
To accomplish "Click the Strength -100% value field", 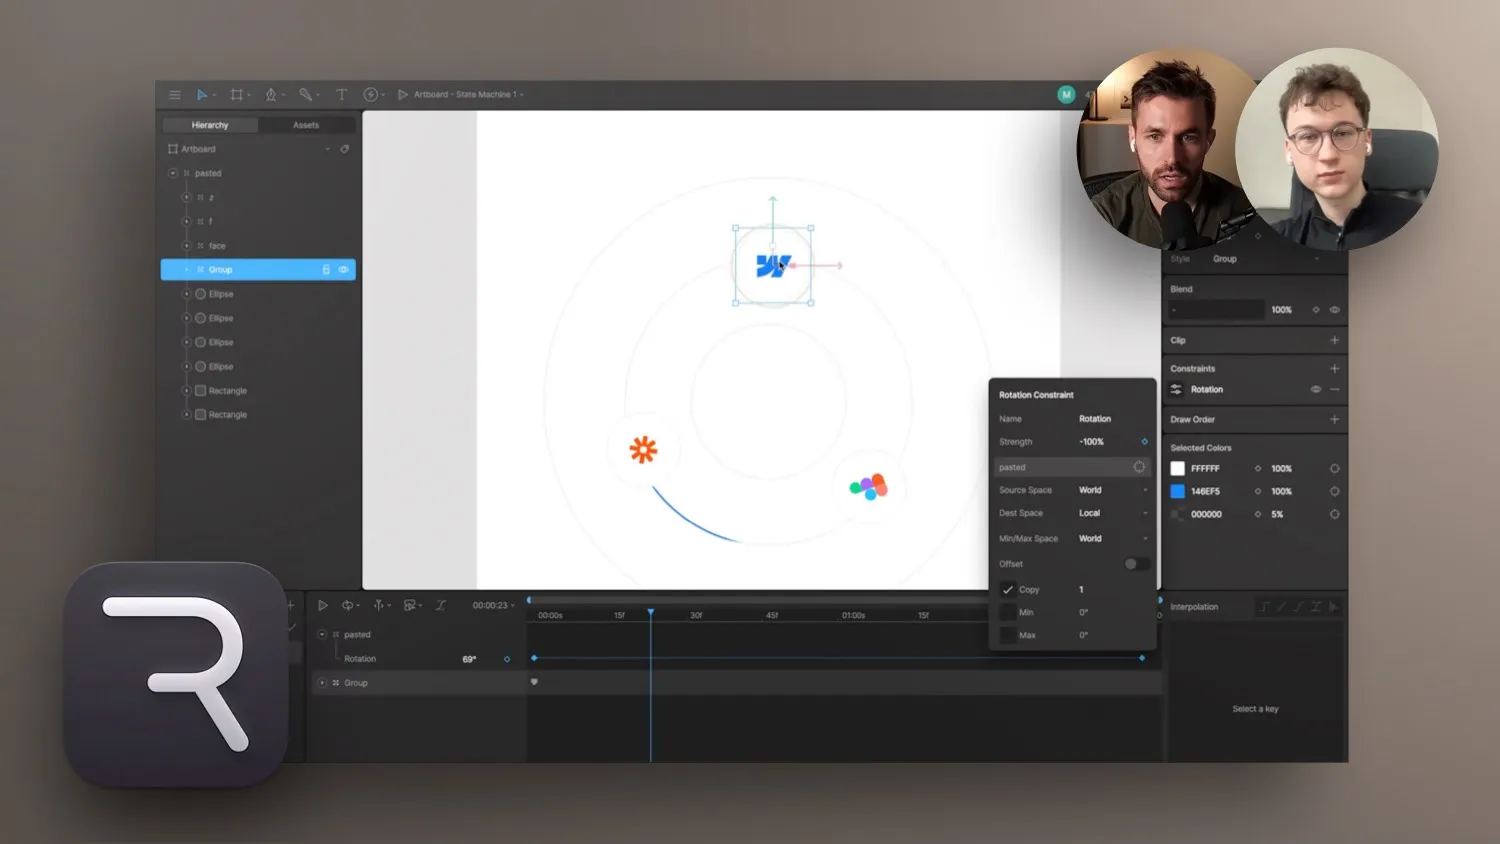I will [x=1092, y=442].
